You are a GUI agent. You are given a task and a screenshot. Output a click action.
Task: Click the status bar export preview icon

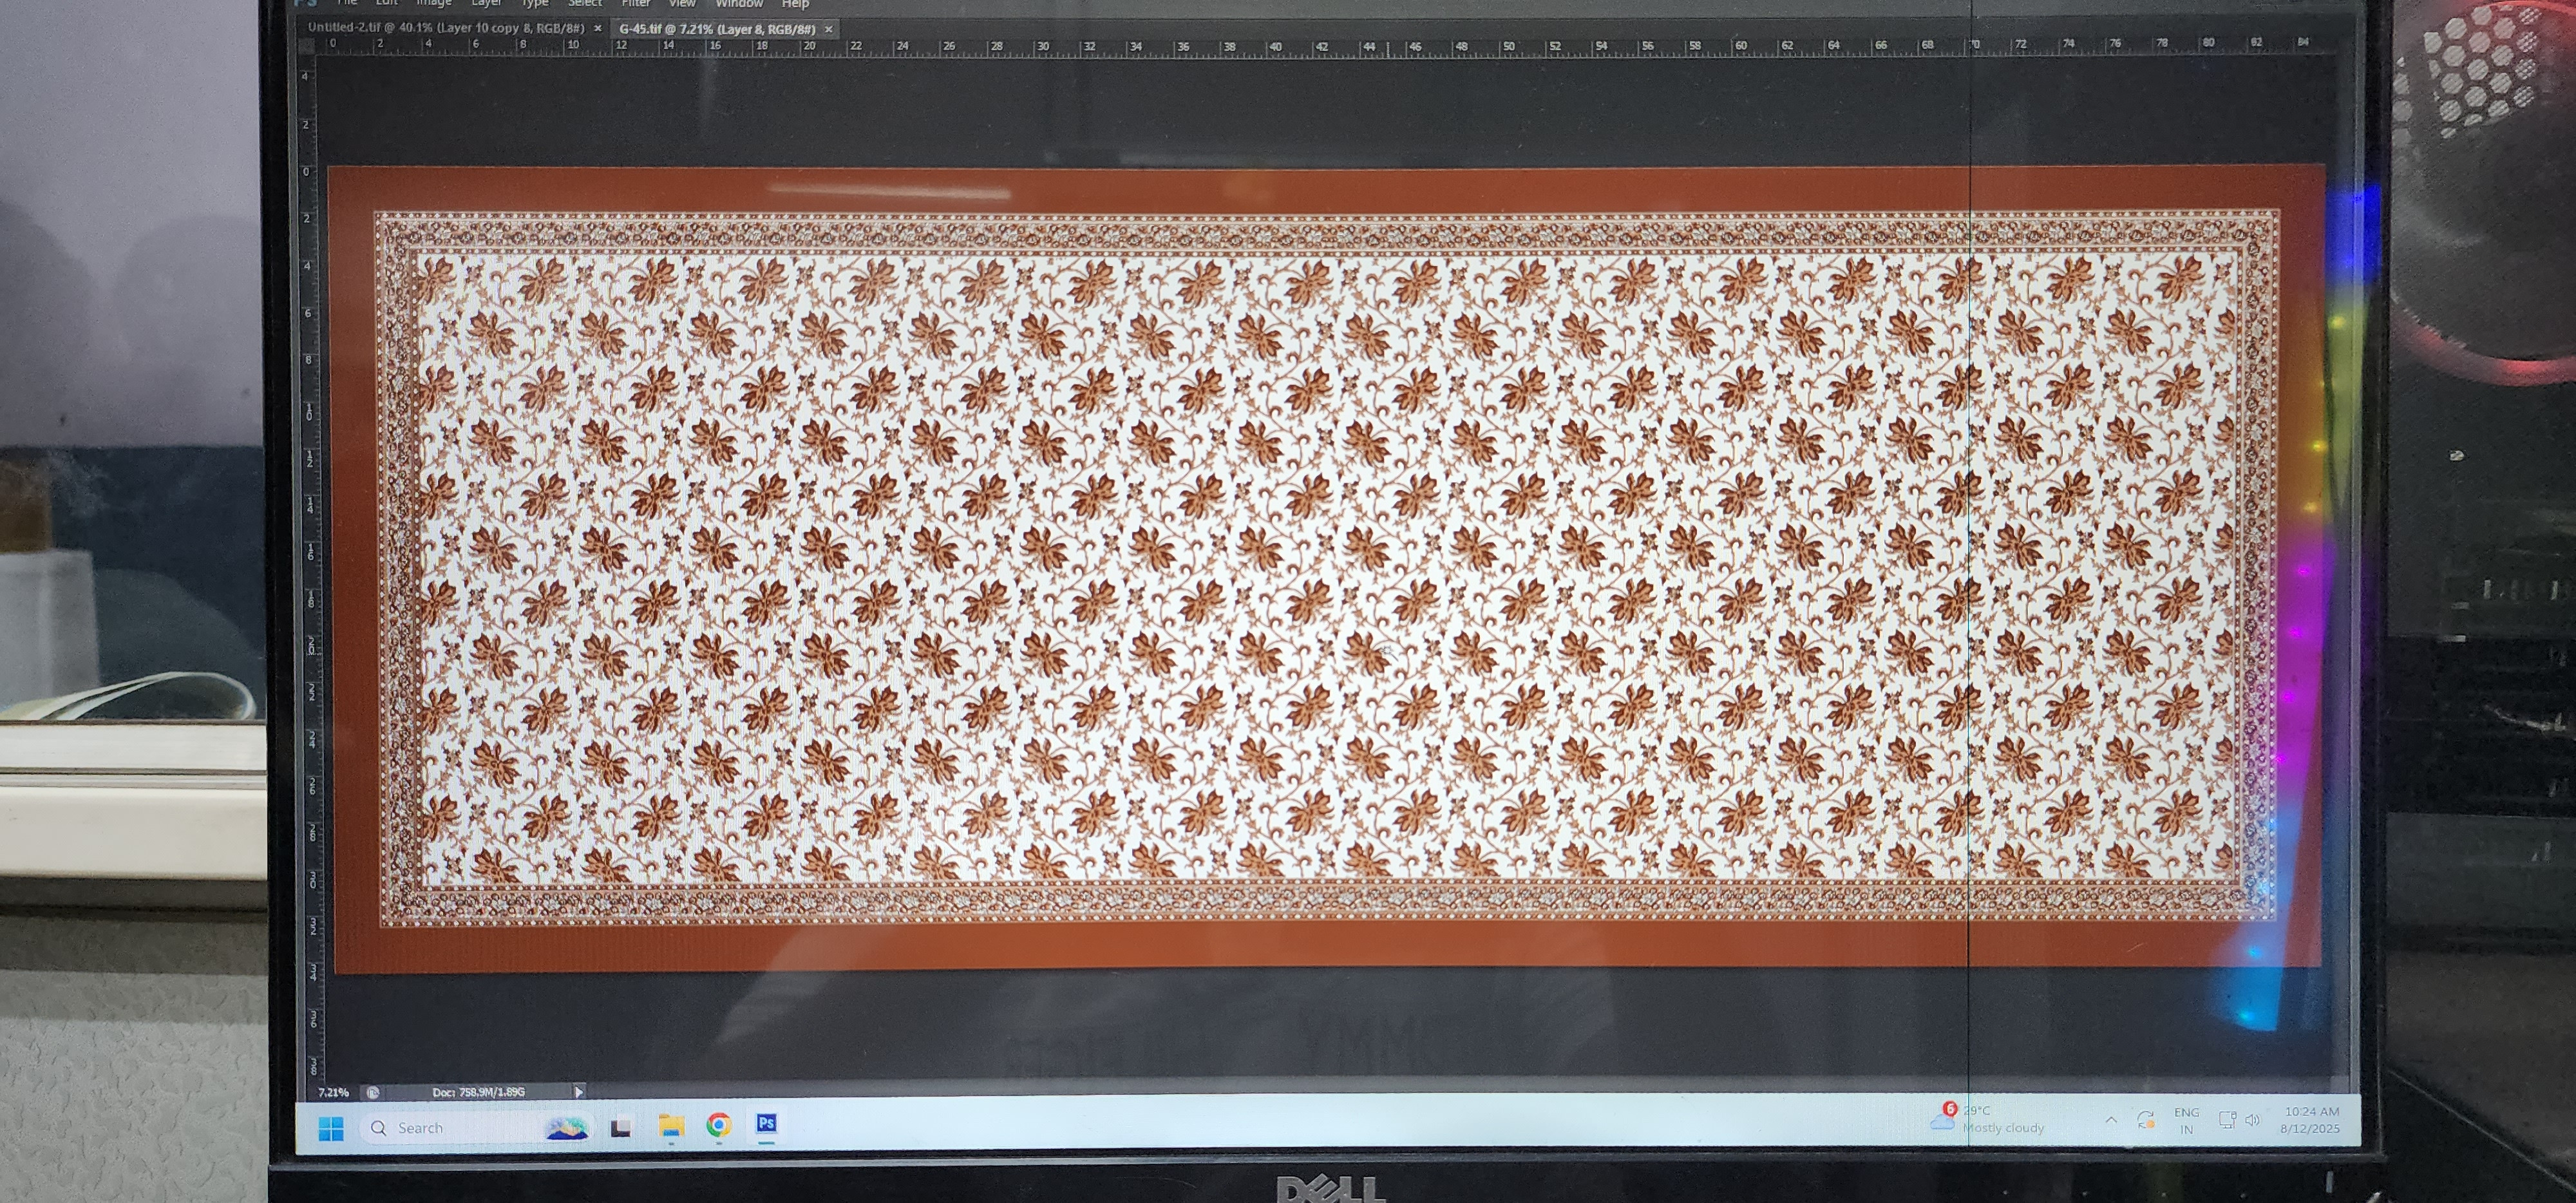(373, 1092)
